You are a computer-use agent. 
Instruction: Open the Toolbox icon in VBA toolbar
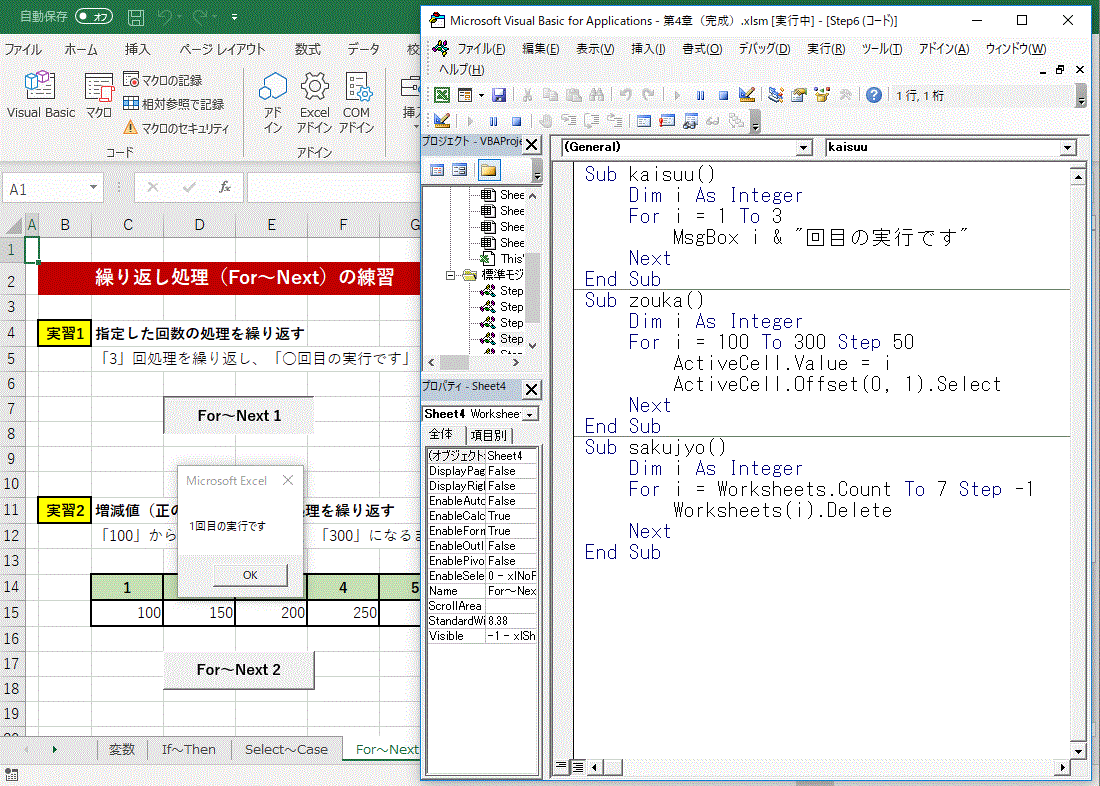point(845,95)
